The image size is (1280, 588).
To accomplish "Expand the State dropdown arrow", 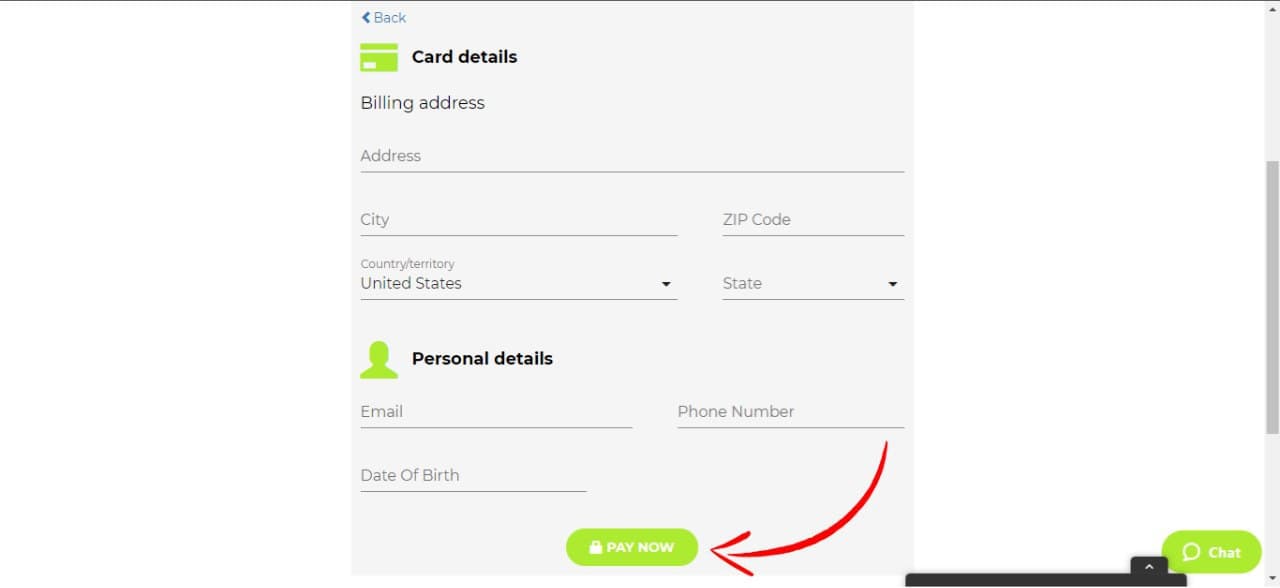I will [893, 285].
